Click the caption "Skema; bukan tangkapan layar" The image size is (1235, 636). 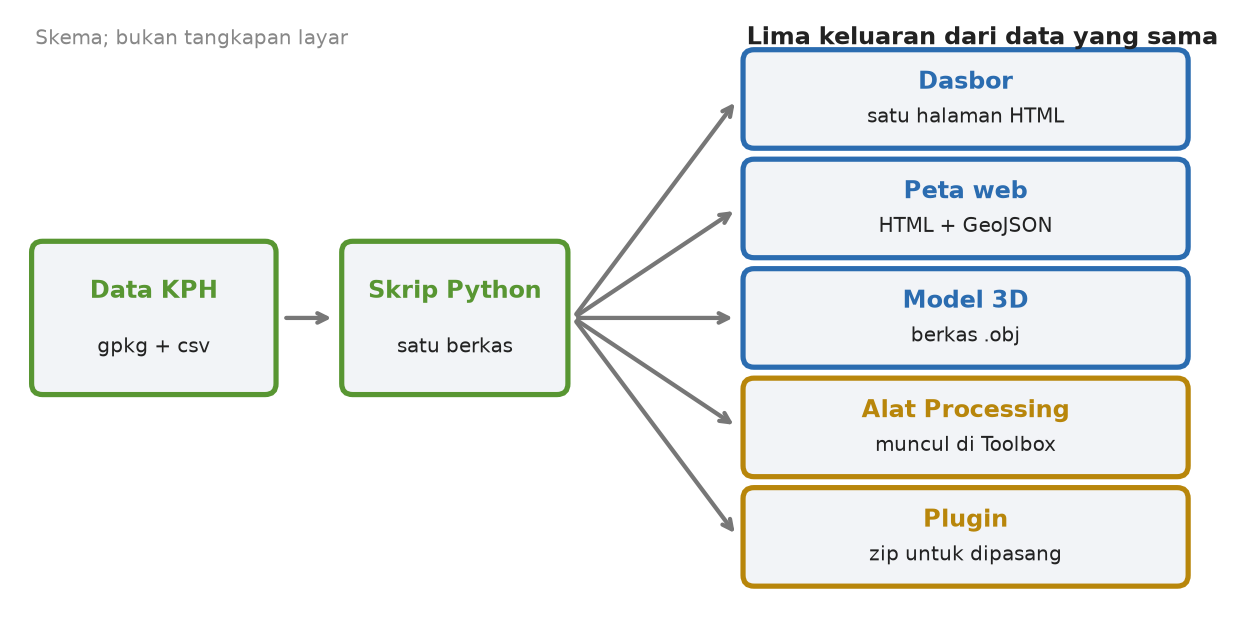(192, 38)
